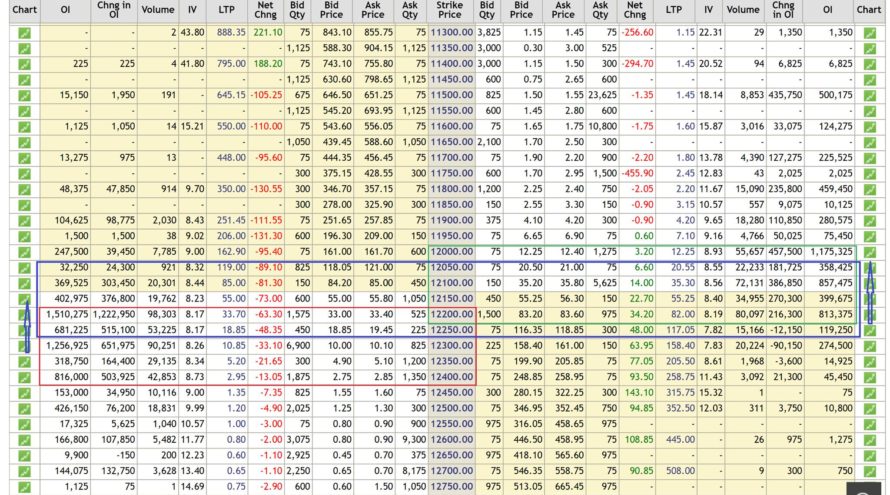Click strike price link 12000.00

[x=451, y=251]
